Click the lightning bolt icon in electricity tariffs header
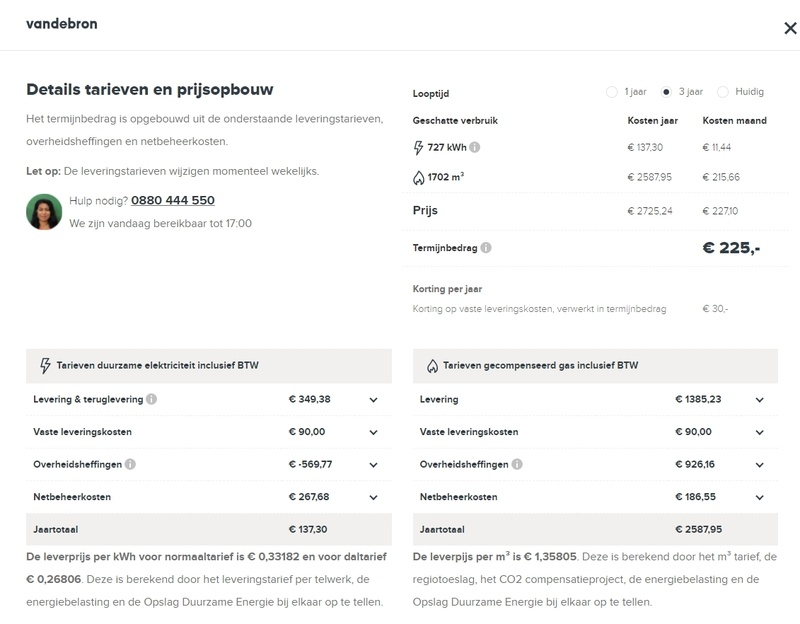 (44, 366)
